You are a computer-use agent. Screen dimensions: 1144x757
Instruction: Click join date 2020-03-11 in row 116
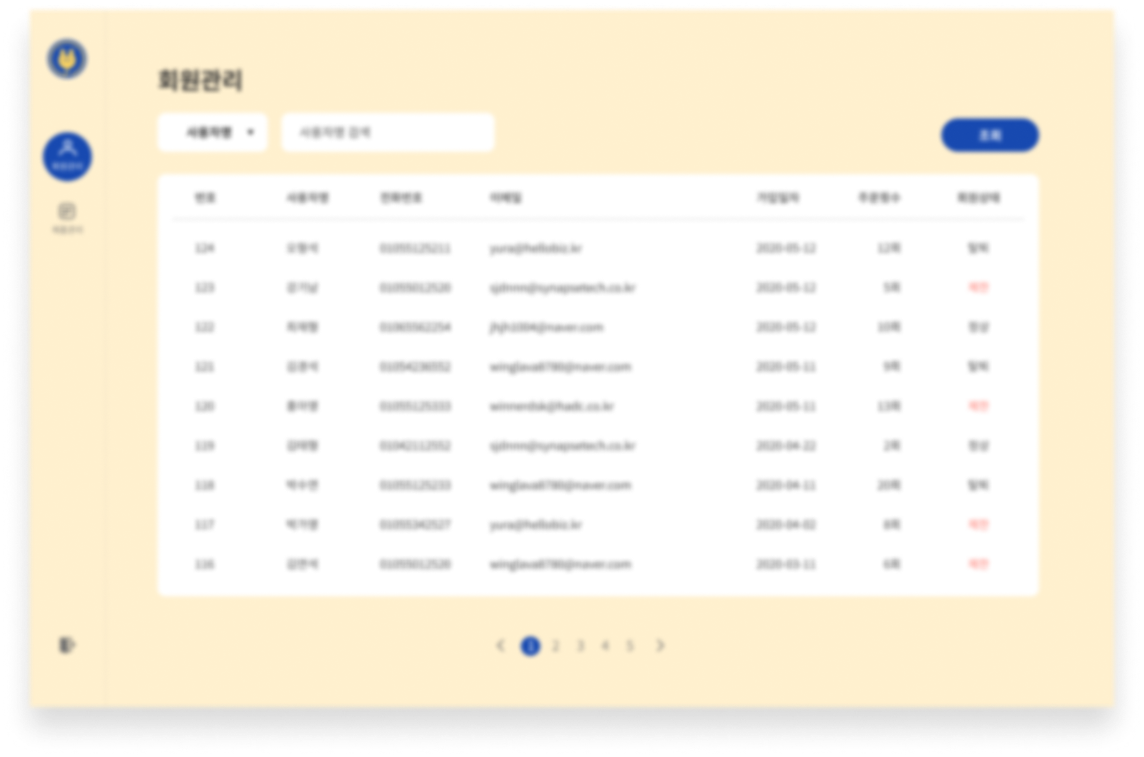click(786, 564)
